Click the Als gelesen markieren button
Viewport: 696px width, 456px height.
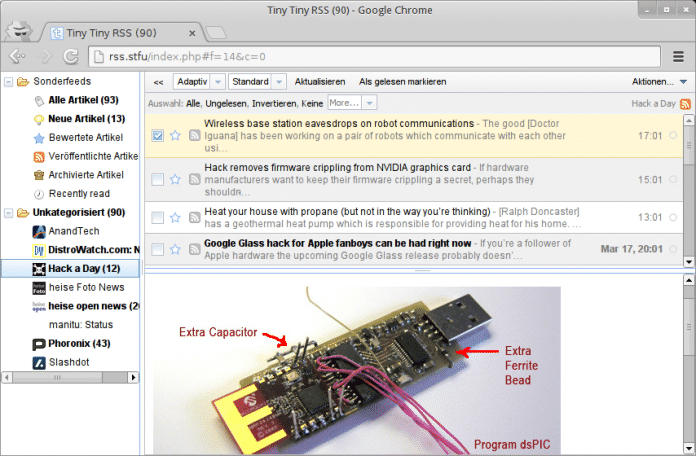[x=402, y=81]
